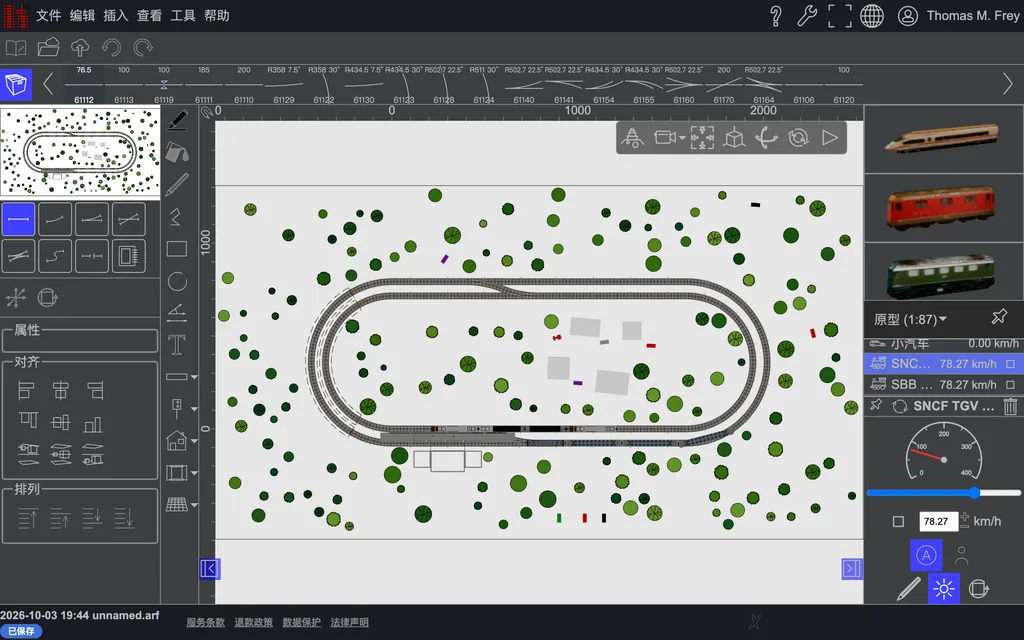Select the Text tool in the sidebar
The image size is (1024, 640).
[177, 344]
